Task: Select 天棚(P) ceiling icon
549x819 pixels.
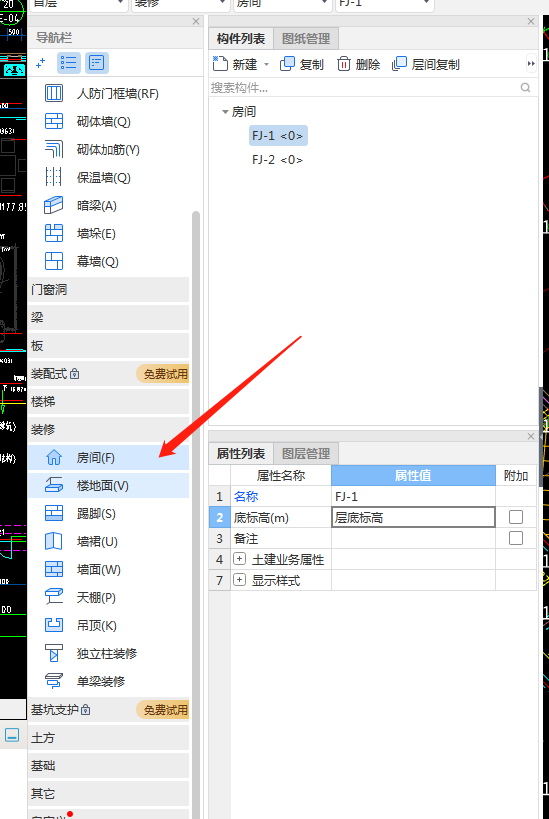Action: tap(54, 598)
